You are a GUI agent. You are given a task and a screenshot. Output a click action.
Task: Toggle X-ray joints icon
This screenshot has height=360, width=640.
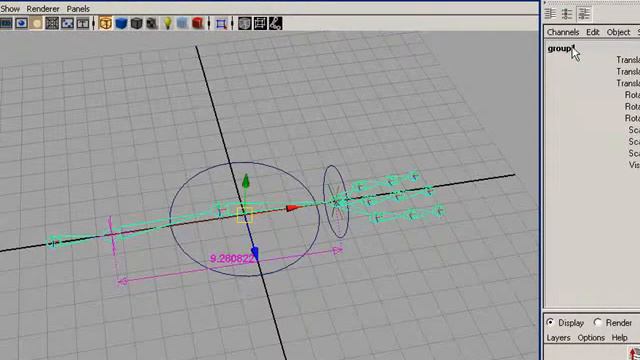coord(276,23)
